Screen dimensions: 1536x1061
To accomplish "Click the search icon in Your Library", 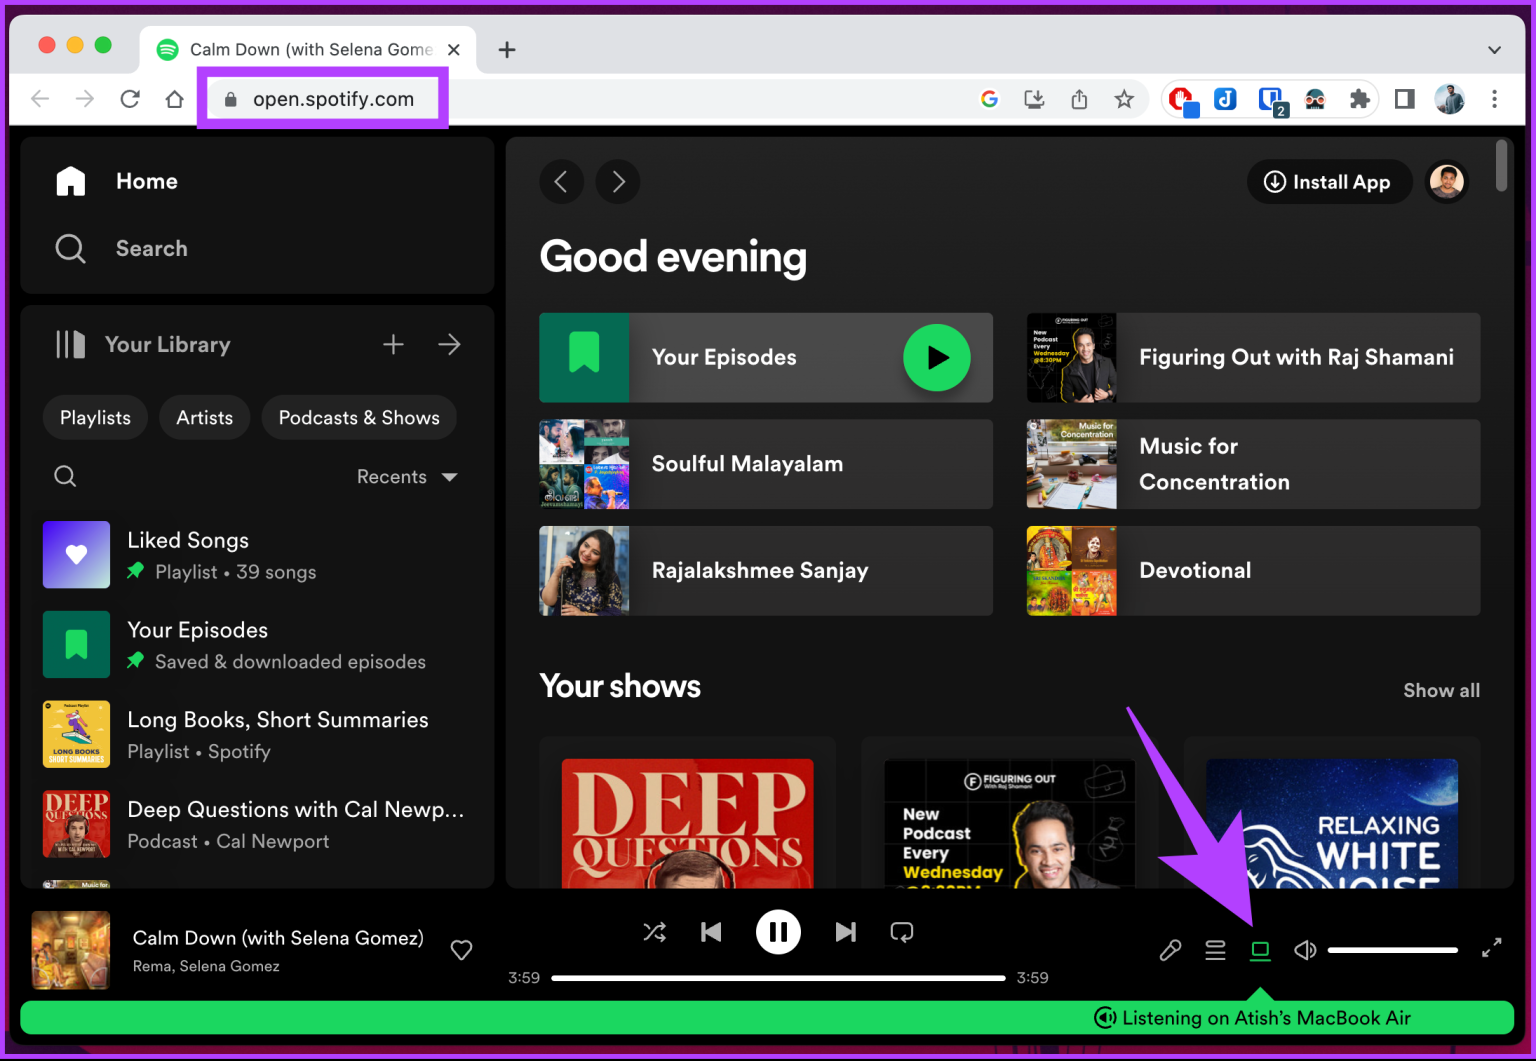I will 65,476.
